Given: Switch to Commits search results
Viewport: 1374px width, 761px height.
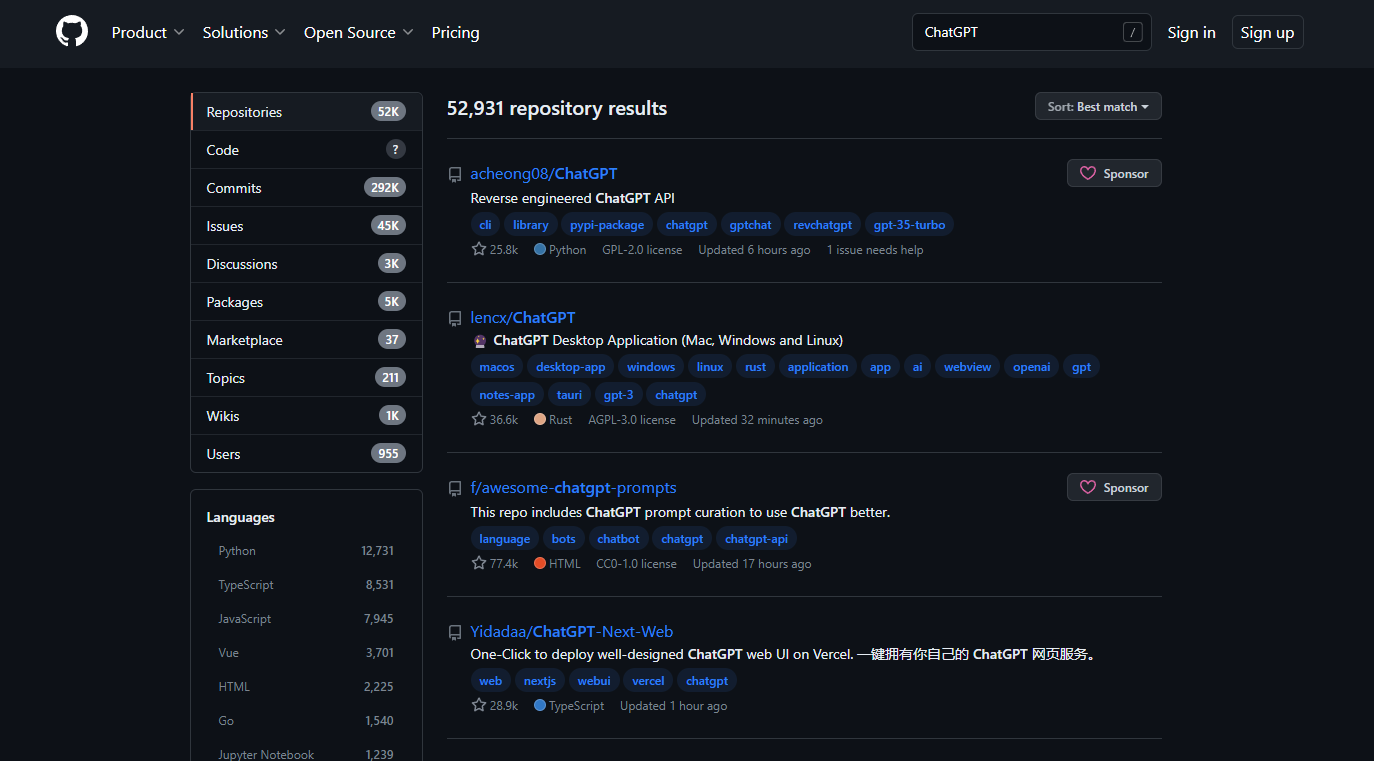Looking at the screenshot, I should coord(306,188).
